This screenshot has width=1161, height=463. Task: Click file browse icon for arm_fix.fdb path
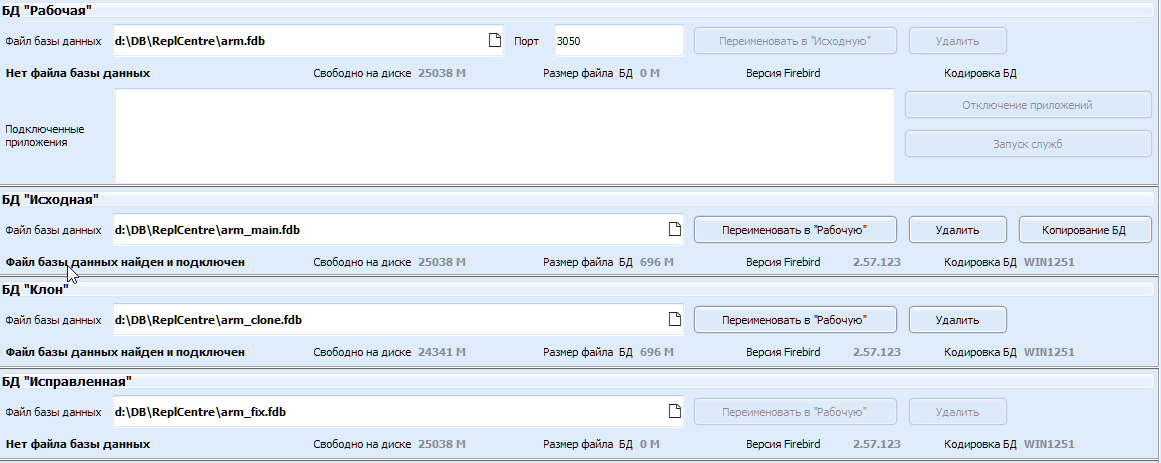674,411
